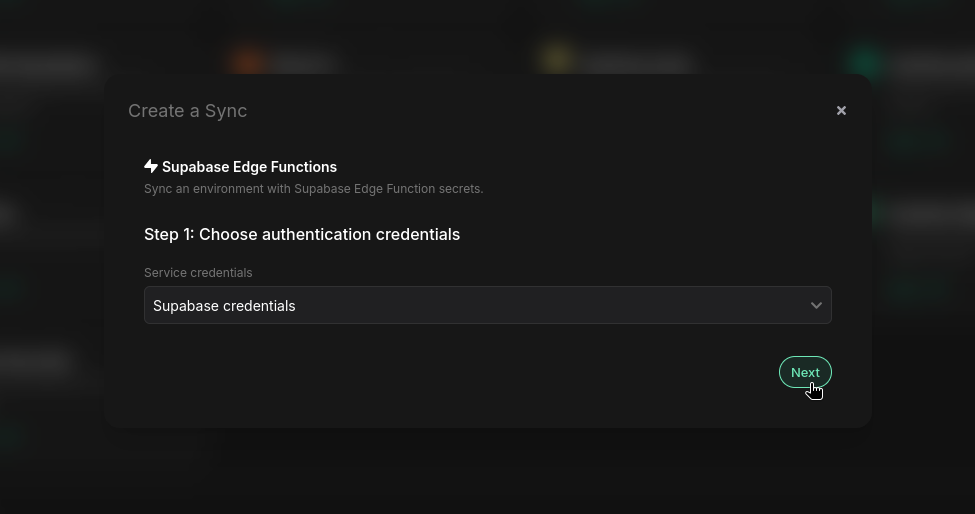Screen dimensions: 975x514
Task: Click the blurred label beside the yellow icon
Action: pyautogui.click(x=635, y=62)
